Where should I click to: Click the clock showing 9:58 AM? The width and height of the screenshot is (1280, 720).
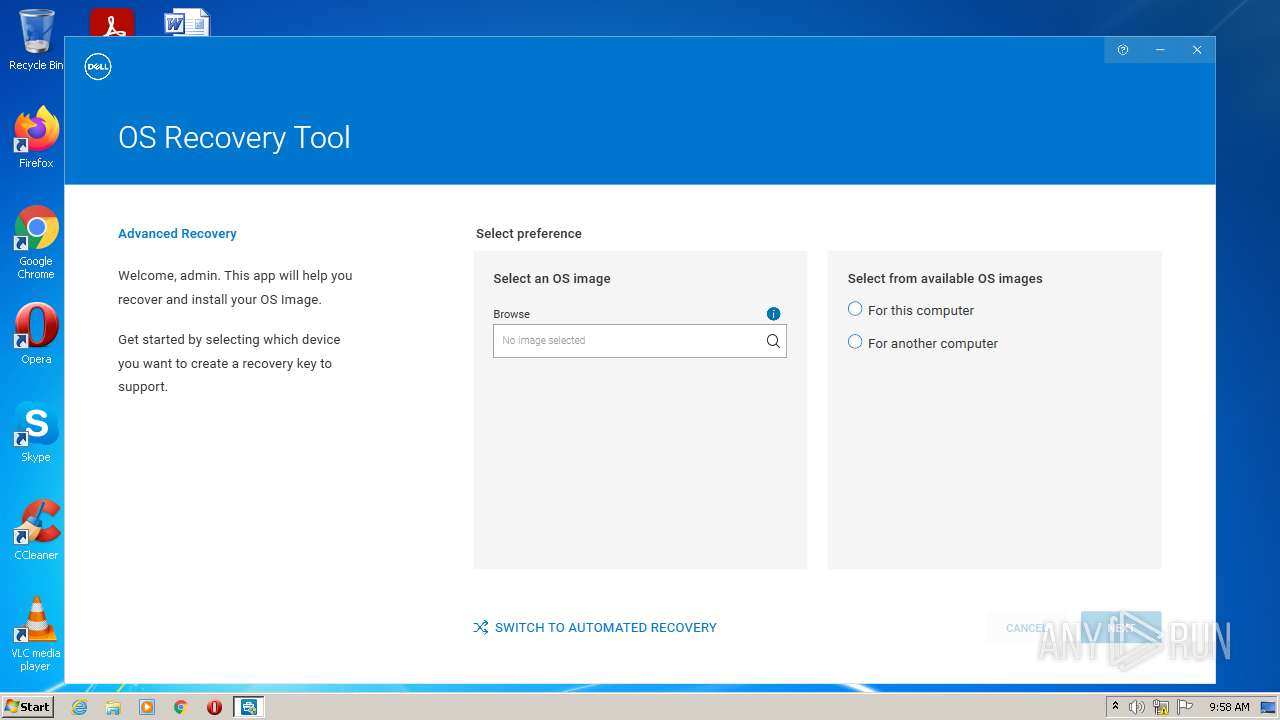[1229, 707]
